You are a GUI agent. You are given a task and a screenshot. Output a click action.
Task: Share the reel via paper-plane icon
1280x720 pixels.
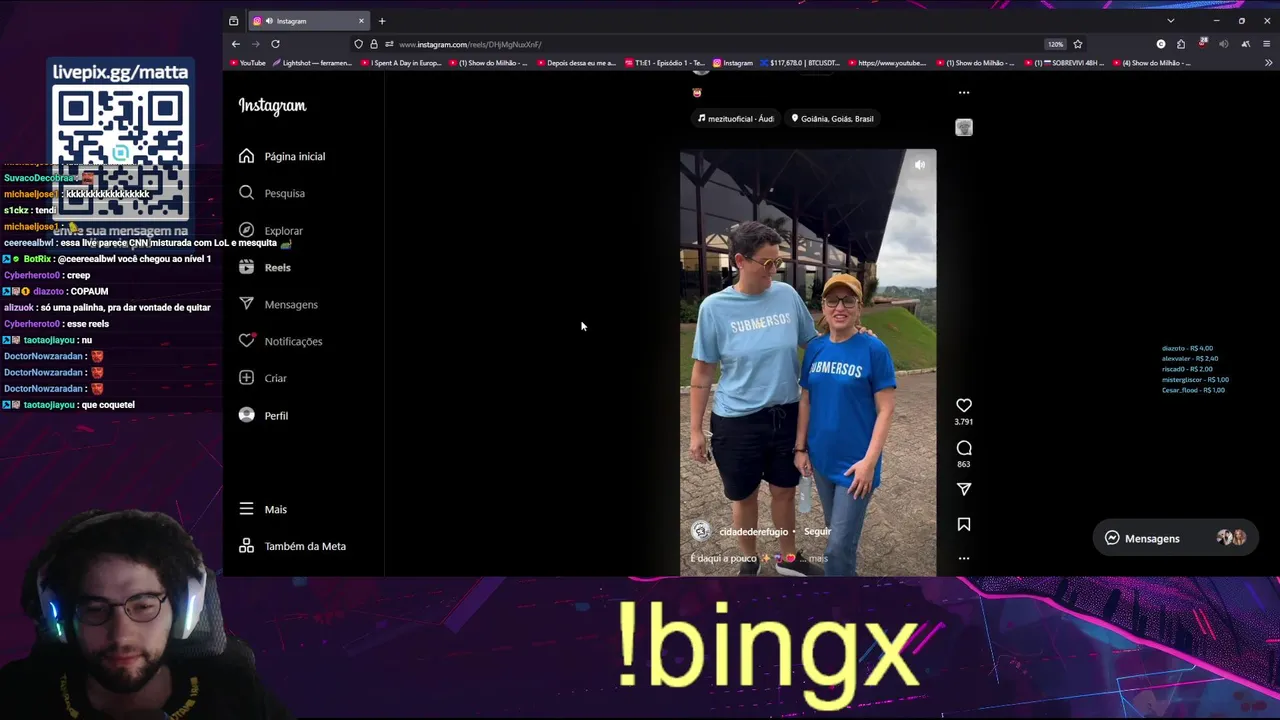click(964, 489)
